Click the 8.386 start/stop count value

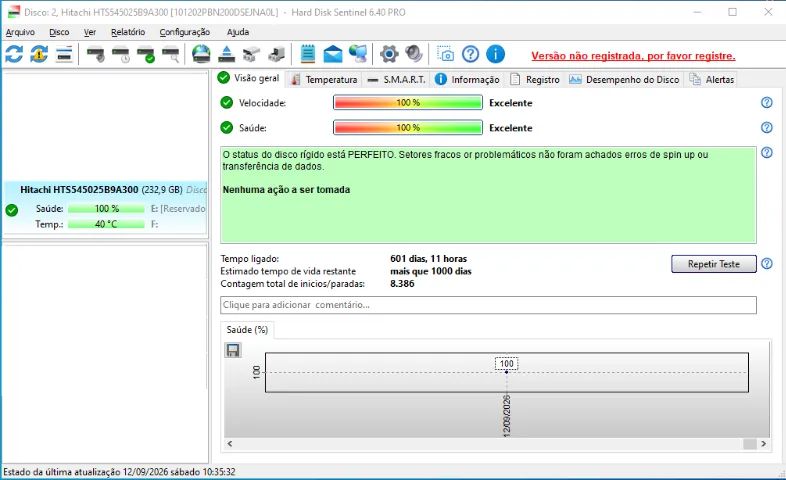(x=402, y=284)
